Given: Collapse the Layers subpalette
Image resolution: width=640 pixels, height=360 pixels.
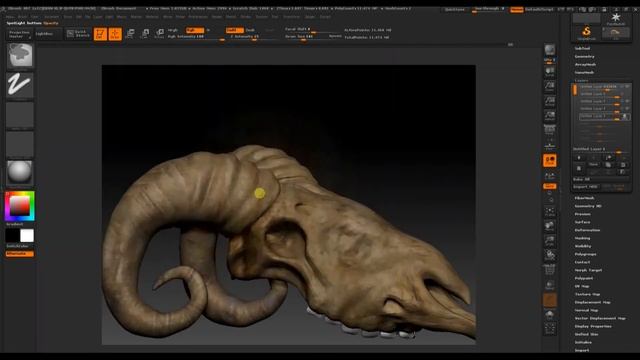Looking at the screenshot, I should [582, 80].
